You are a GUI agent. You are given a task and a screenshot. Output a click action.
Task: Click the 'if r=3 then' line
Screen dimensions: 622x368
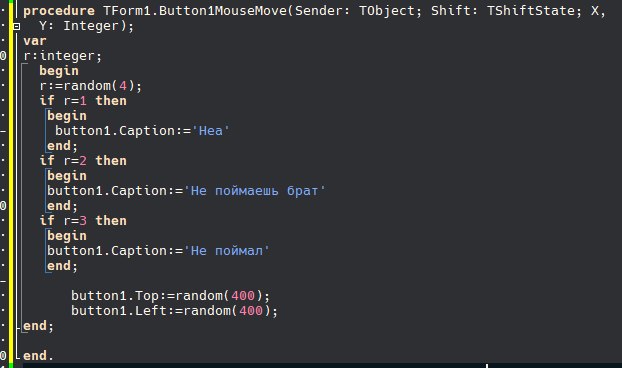[83, 220]
